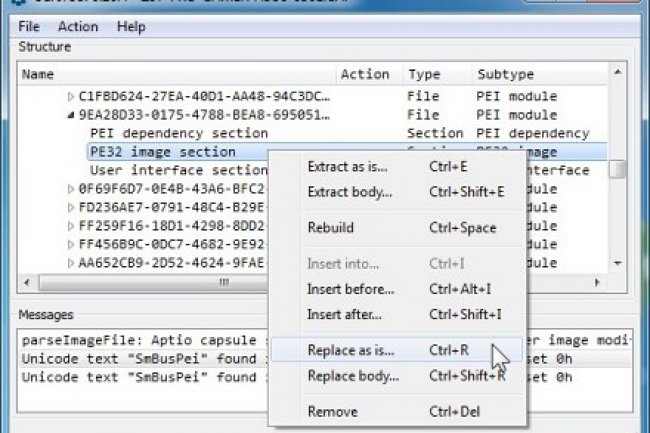Select the PEI dependency section row
650x433 pixels.
(179, 133)
